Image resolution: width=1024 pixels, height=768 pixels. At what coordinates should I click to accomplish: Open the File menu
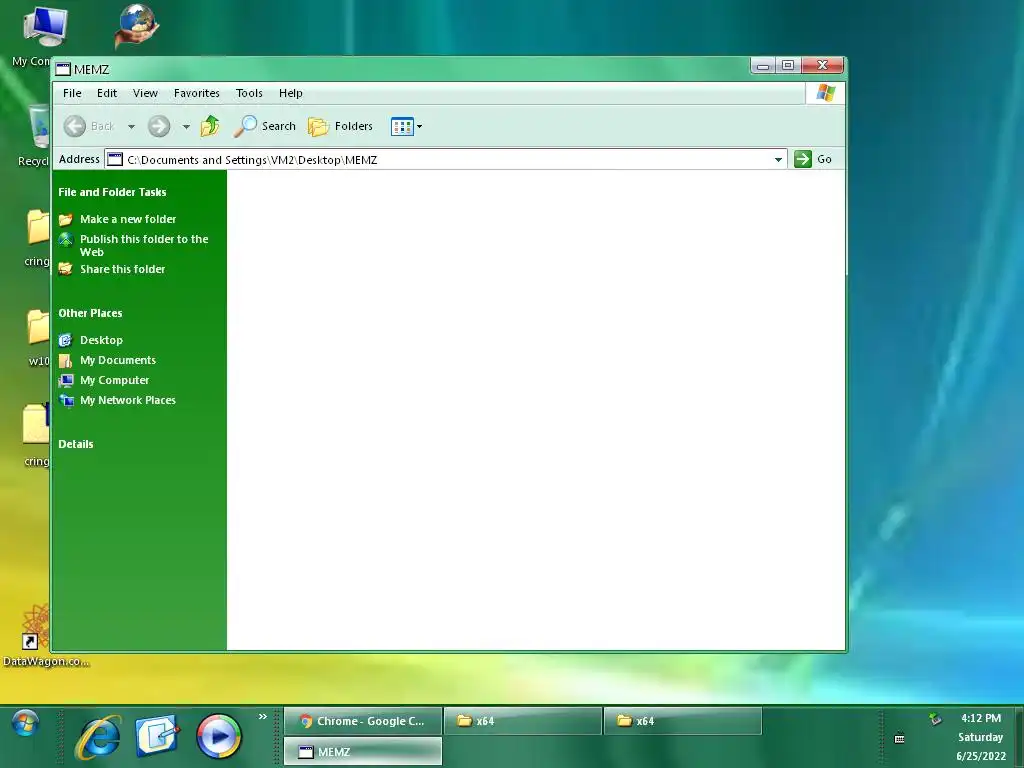click(72, 93)
